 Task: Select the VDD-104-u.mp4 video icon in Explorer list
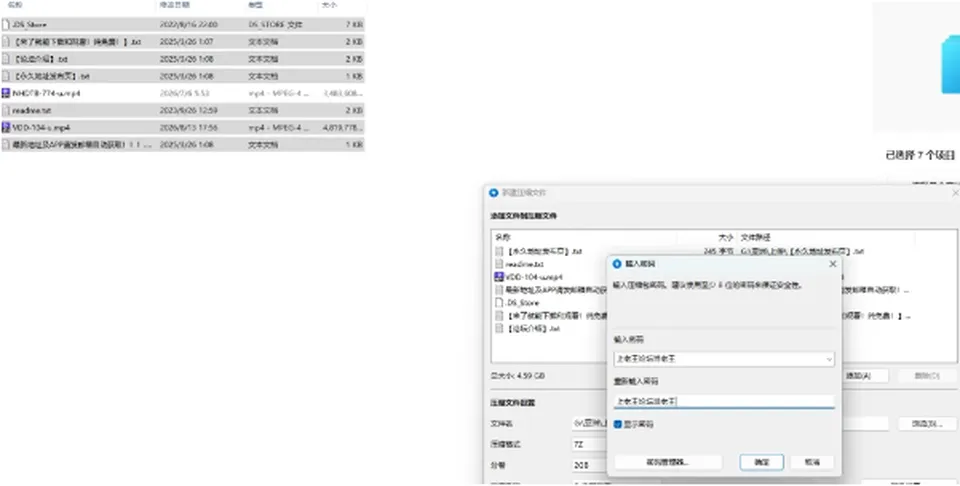click(x=6, y=127)
